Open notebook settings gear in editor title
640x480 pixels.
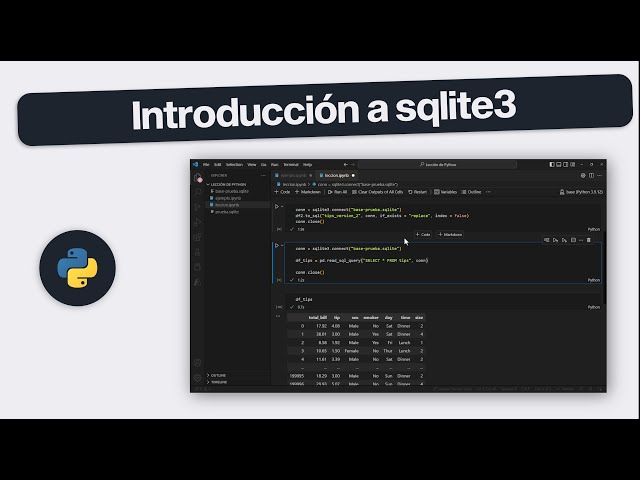[x=583, y=176]
